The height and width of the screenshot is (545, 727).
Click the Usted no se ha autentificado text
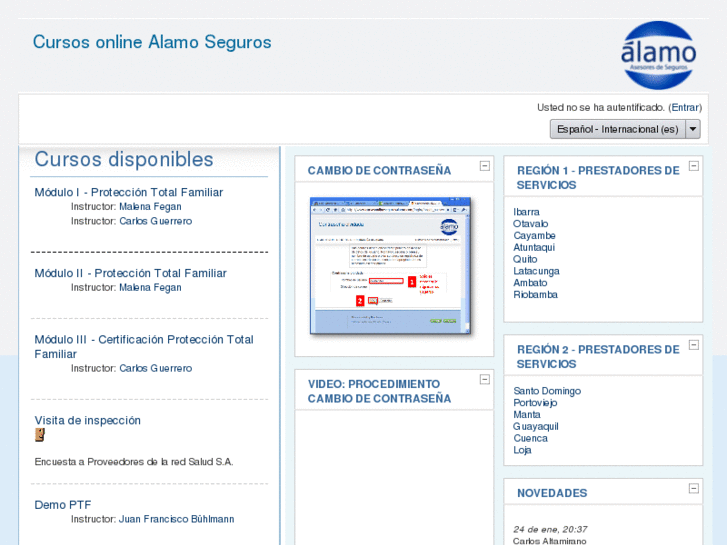click(x=601, y=108)
